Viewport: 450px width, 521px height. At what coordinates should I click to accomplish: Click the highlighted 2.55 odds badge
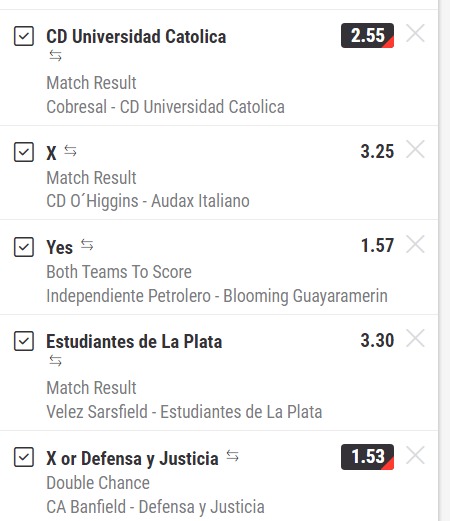(367, 35)
